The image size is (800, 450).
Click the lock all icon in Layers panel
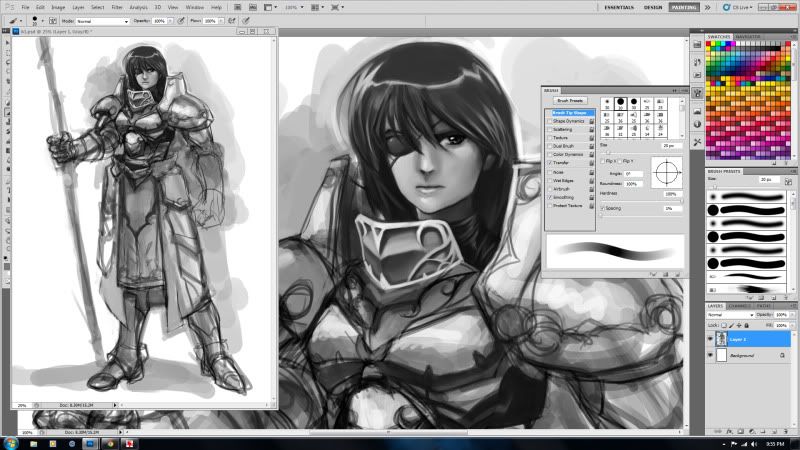[x=744, y=325]
